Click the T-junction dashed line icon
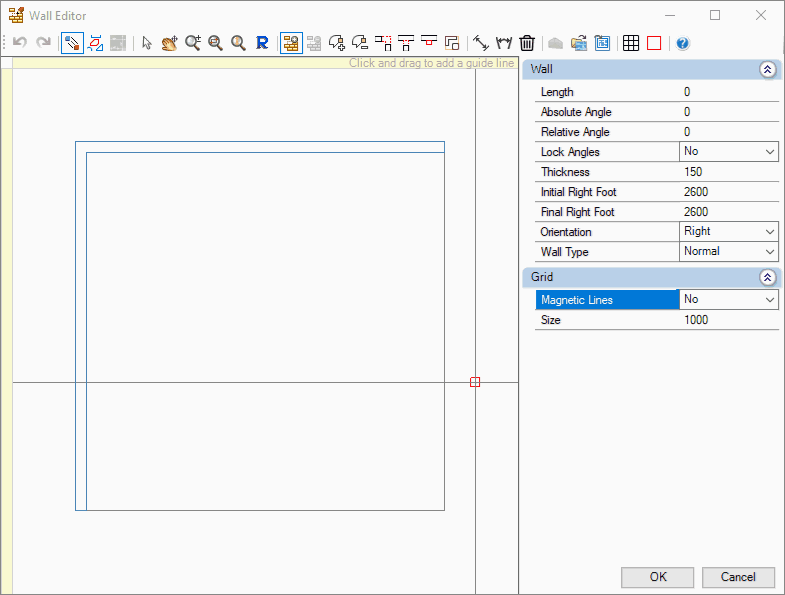 (406, 43)
